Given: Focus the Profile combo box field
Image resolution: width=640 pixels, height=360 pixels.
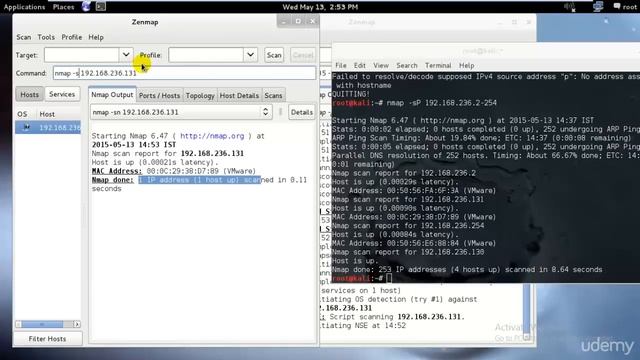Looking at the screenshot, I should pos(206,55).
